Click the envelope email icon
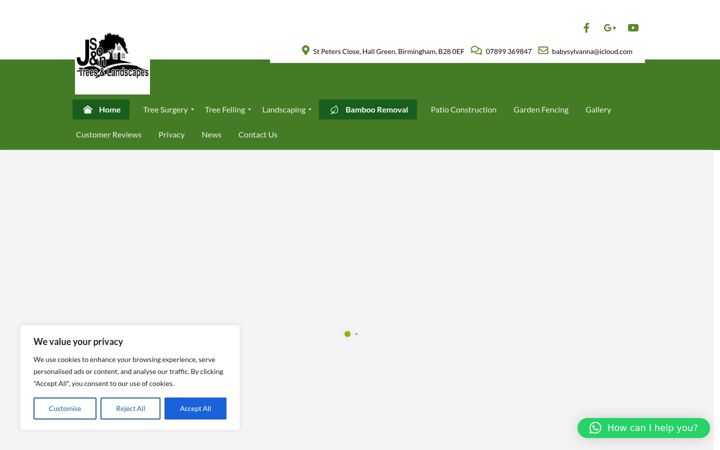The width and height of the screenshot is (720, 450). [x=543, y=50]
